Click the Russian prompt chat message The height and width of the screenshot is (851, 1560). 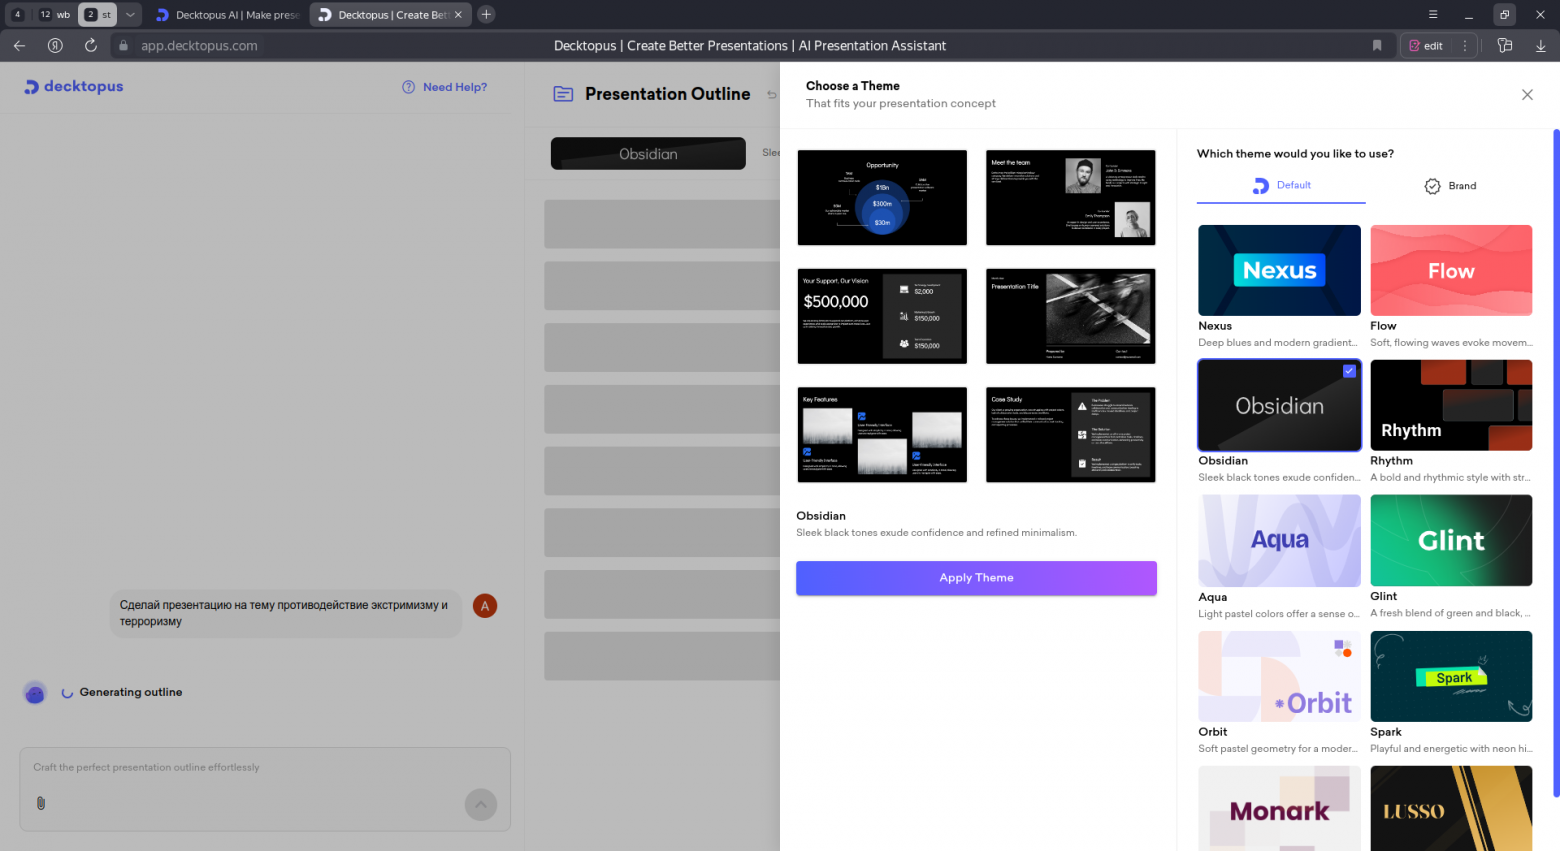285,613
